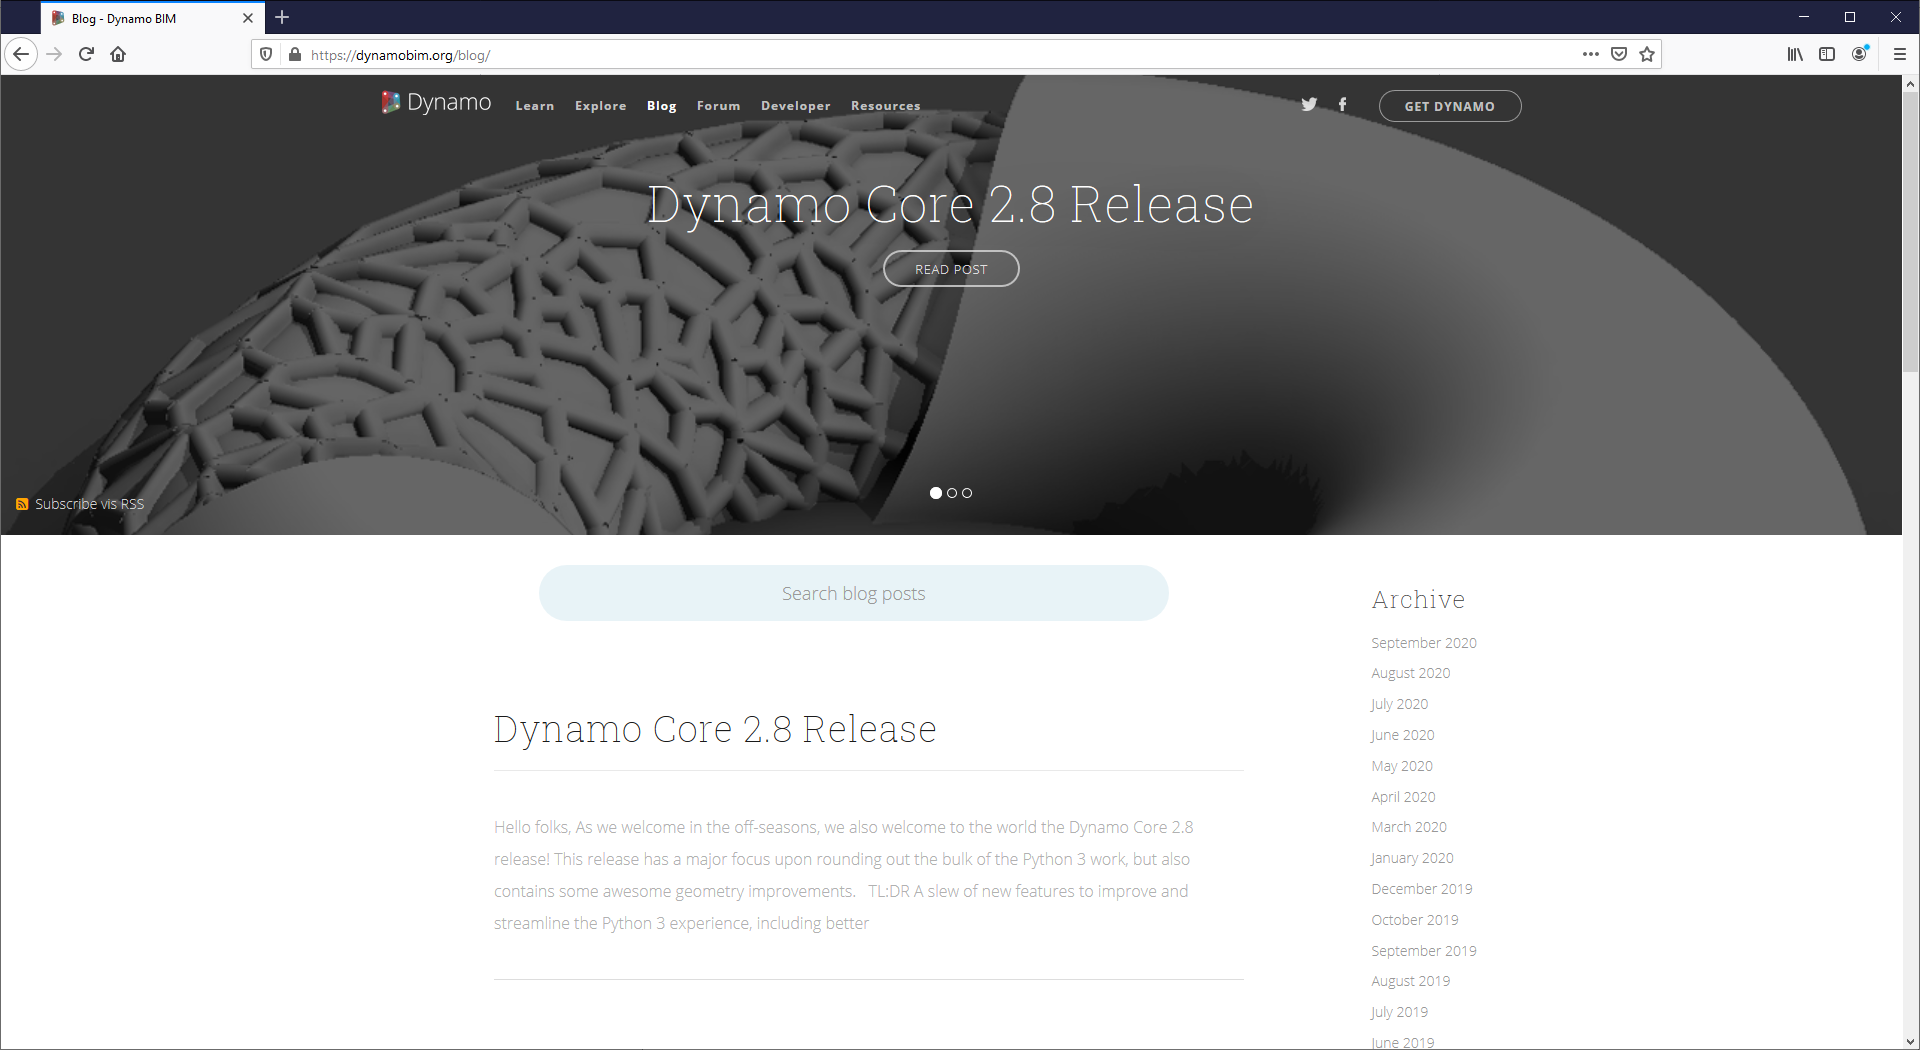Open the September 2020 archive link
The image size is (1920, 1050).
(x=1423, y=643)
